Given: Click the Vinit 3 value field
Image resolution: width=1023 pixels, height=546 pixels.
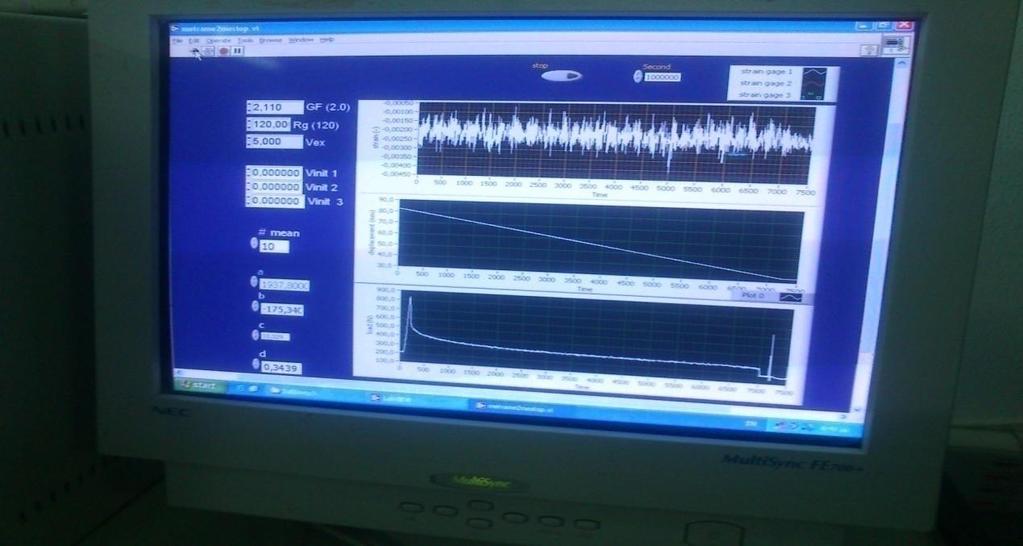Looking at the screenshot, I should (x=277, y=202).
